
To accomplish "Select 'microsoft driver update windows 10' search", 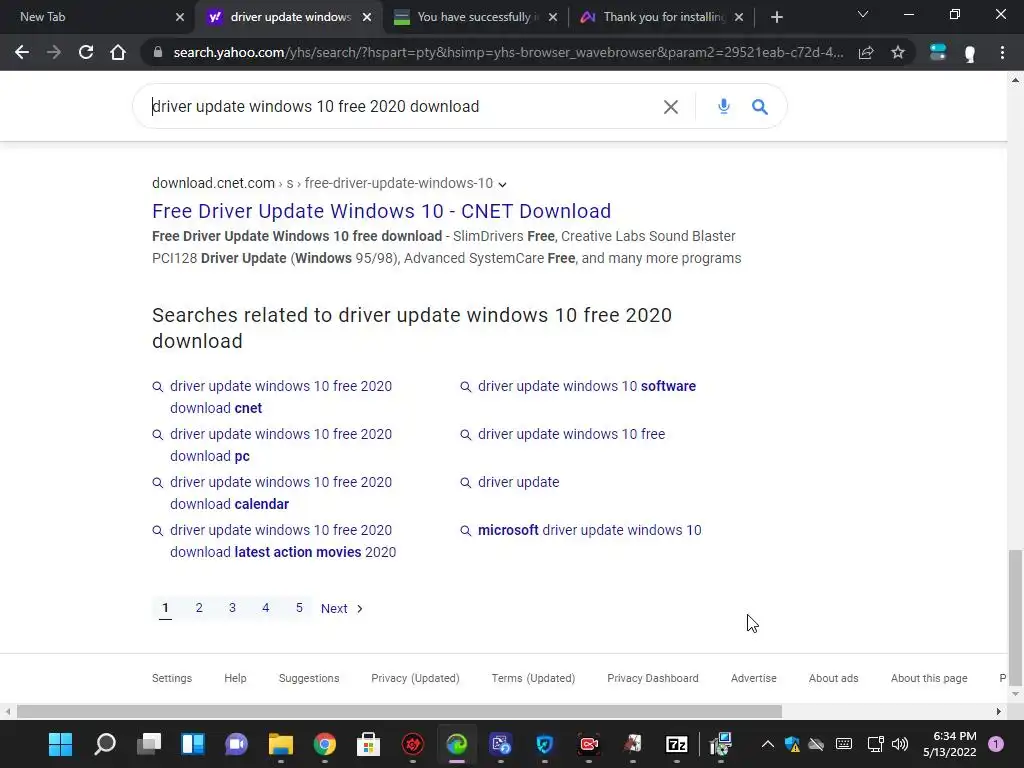I will (x=590, y=530).
